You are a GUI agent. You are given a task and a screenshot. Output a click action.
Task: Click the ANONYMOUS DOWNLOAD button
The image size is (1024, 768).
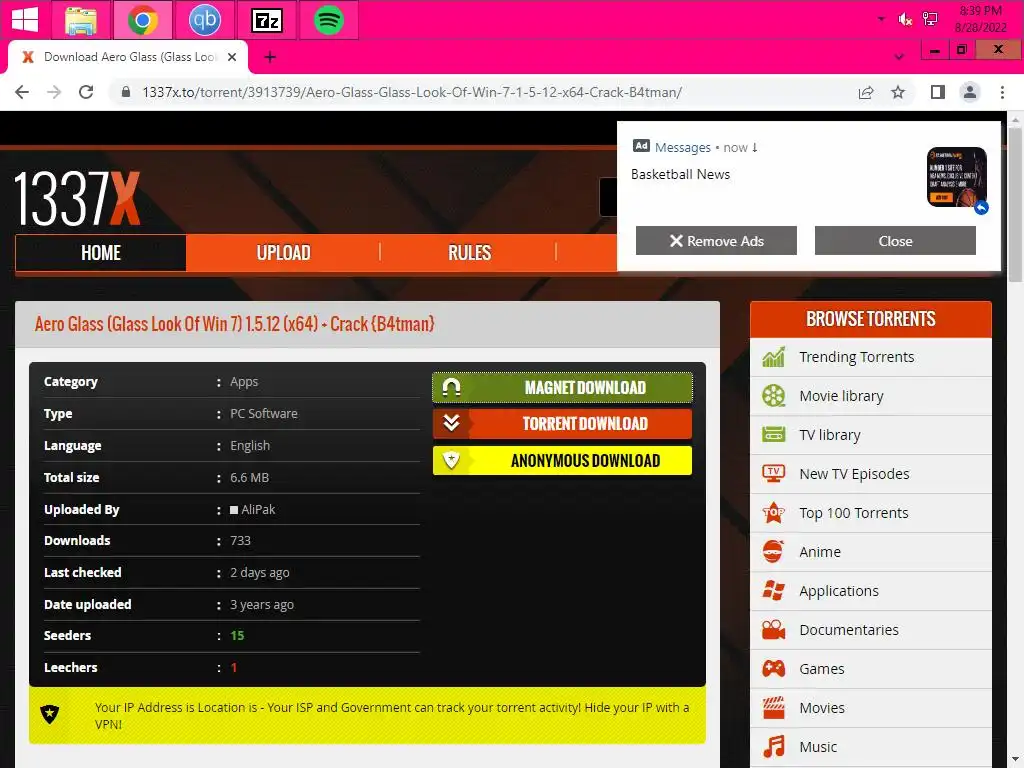562,460
